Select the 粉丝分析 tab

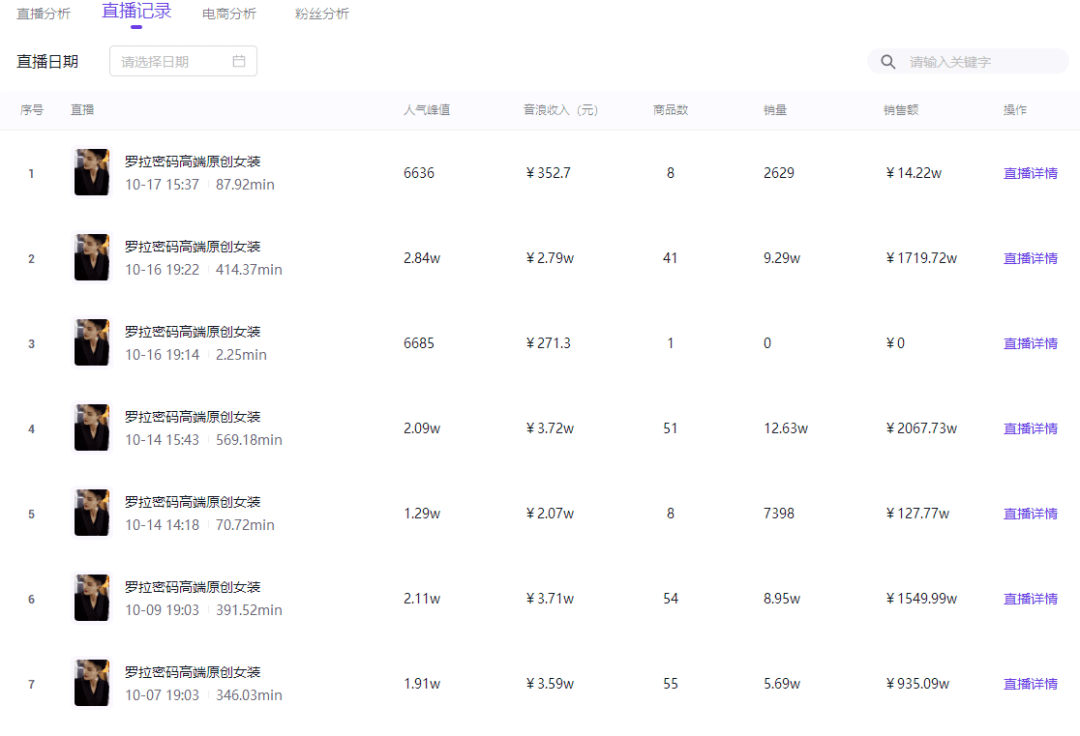click(322, 14)
